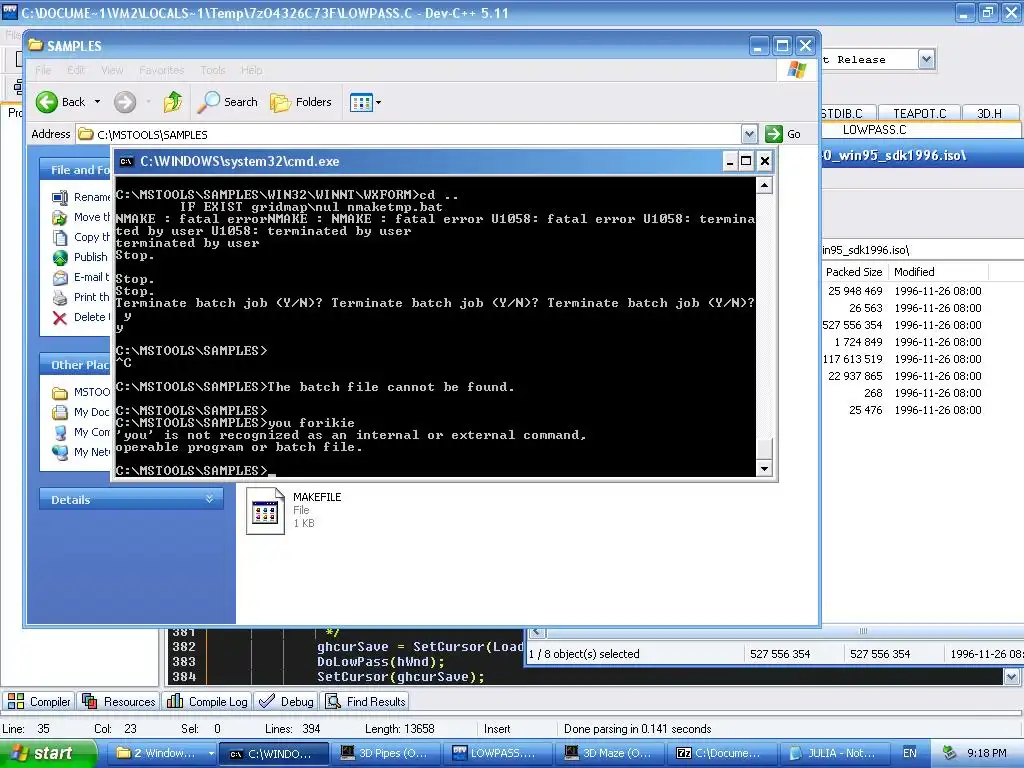Expand the Details panel chevron
This screenshot has height=768, width=1024.
tap(210, 499)
